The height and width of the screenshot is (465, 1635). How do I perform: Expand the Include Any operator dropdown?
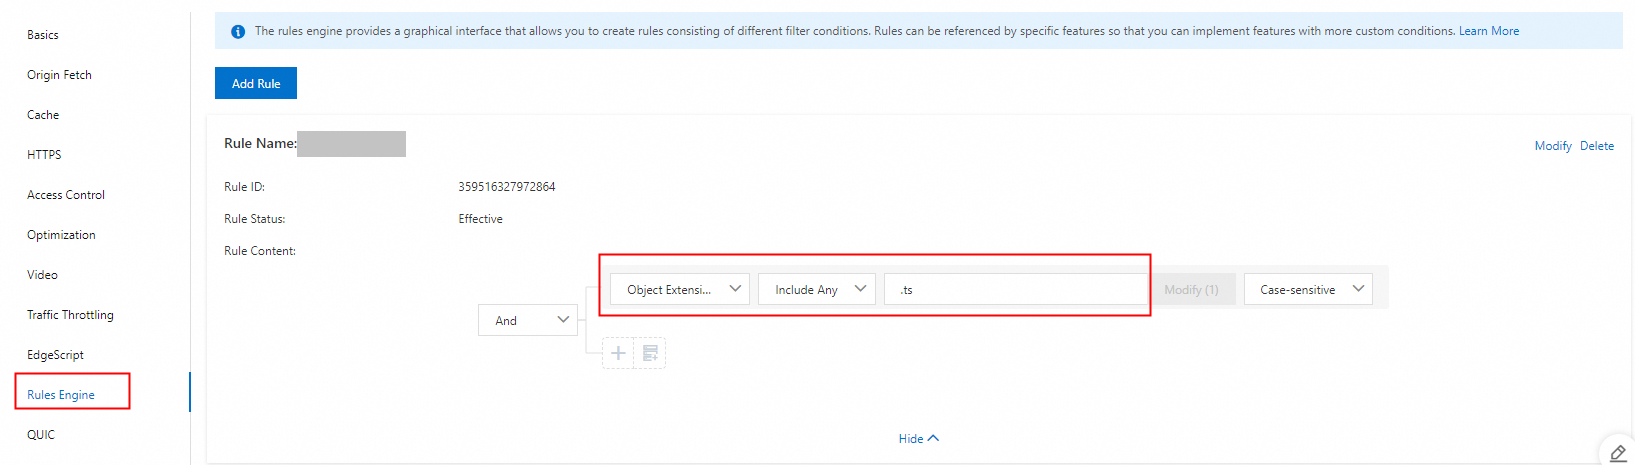(x=816, y=290)
